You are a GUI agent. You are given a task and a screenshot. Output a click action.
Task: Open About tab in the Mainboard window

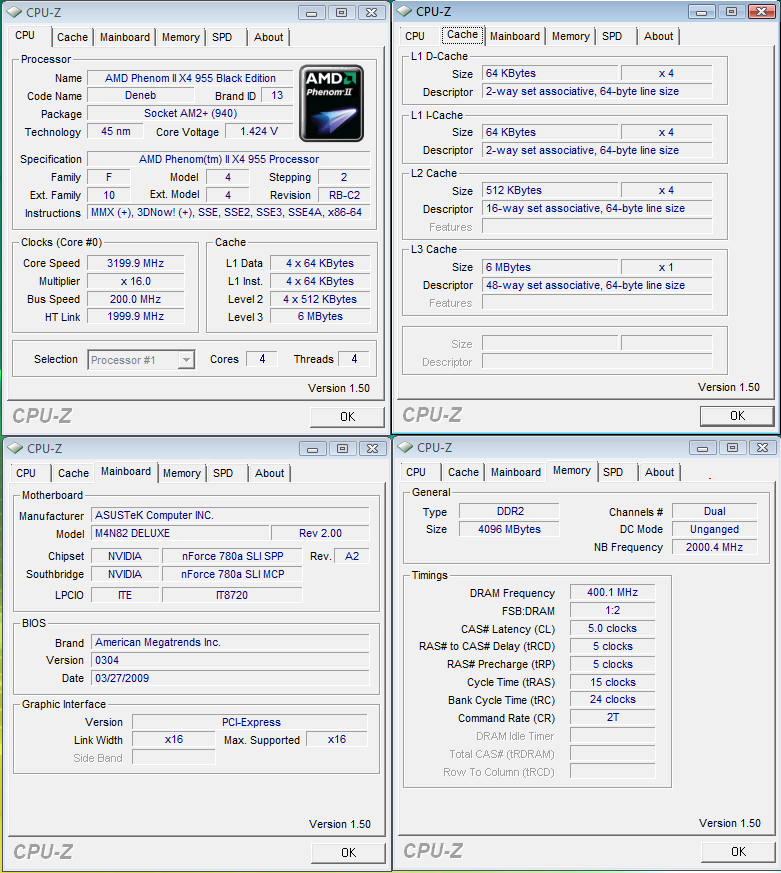tap(269, 473)
